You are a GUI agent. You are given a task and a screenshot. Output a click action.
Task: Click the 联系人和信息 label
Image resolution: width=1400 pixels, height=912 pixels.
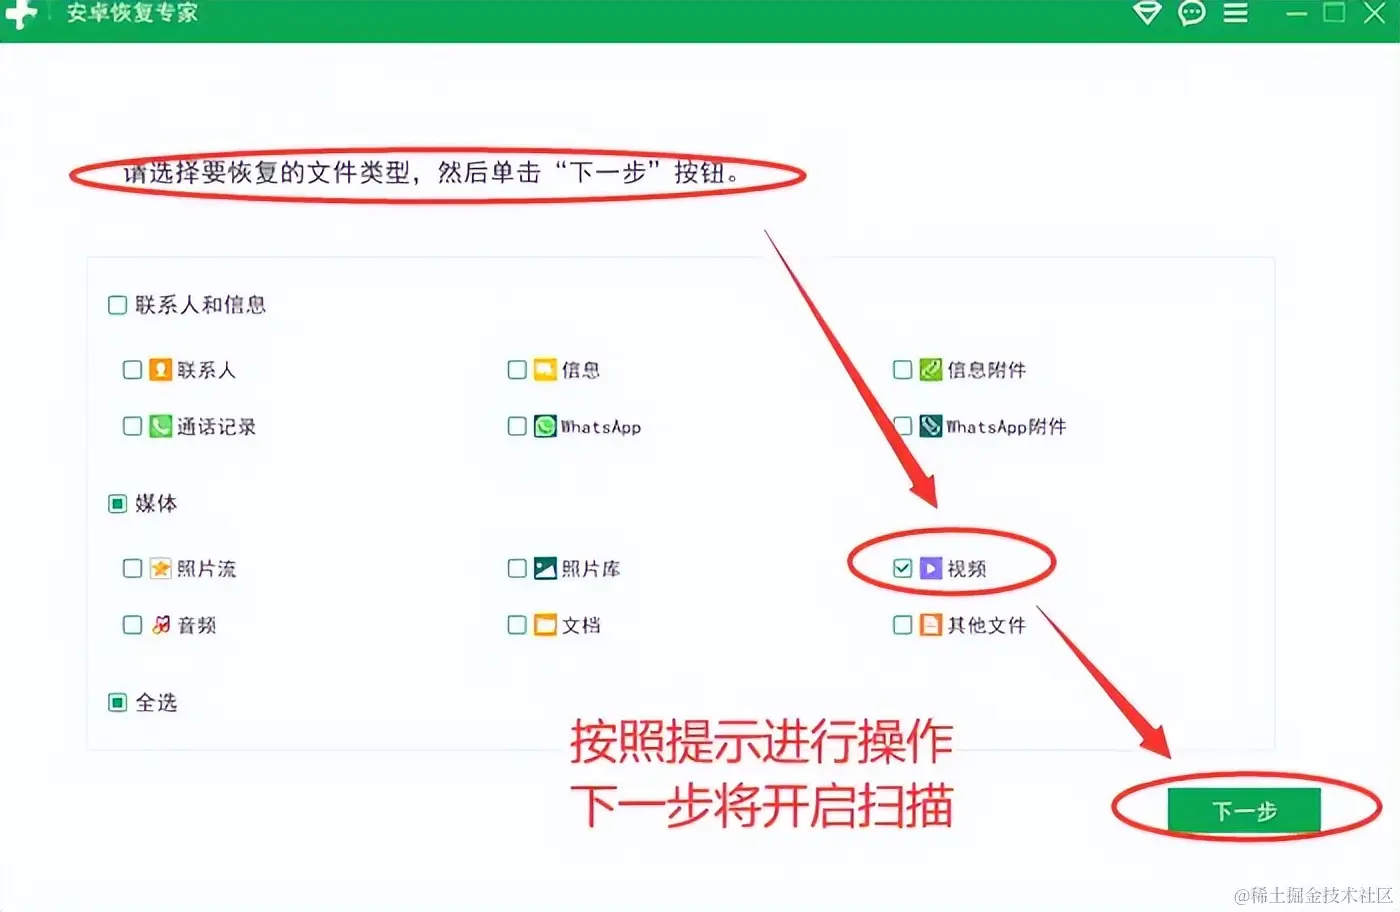[x=201, y=305]
